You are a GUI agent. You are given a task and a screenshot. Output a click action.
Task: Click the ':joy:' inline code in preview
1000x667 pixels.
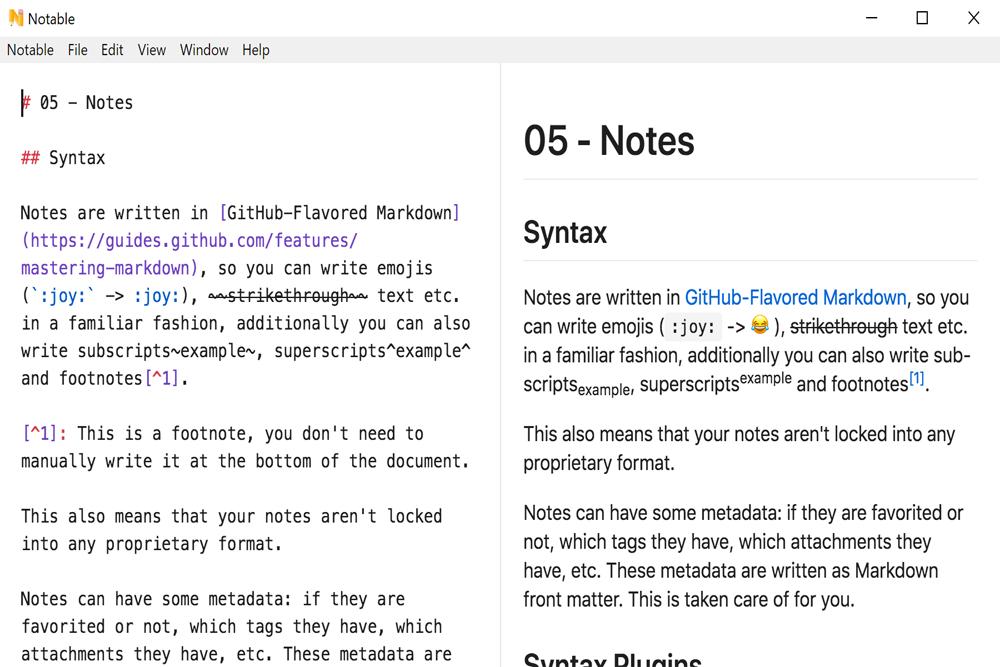click(x=692, y=327)
